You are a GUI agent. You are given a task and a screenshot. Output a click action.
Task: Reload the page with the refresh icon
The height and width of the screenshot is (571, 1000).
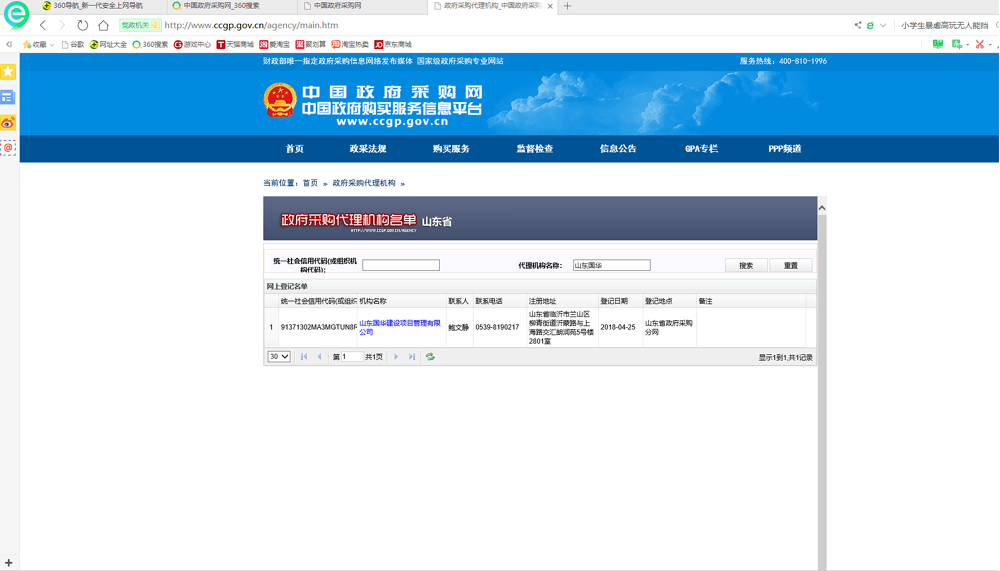tap(83, 25)
